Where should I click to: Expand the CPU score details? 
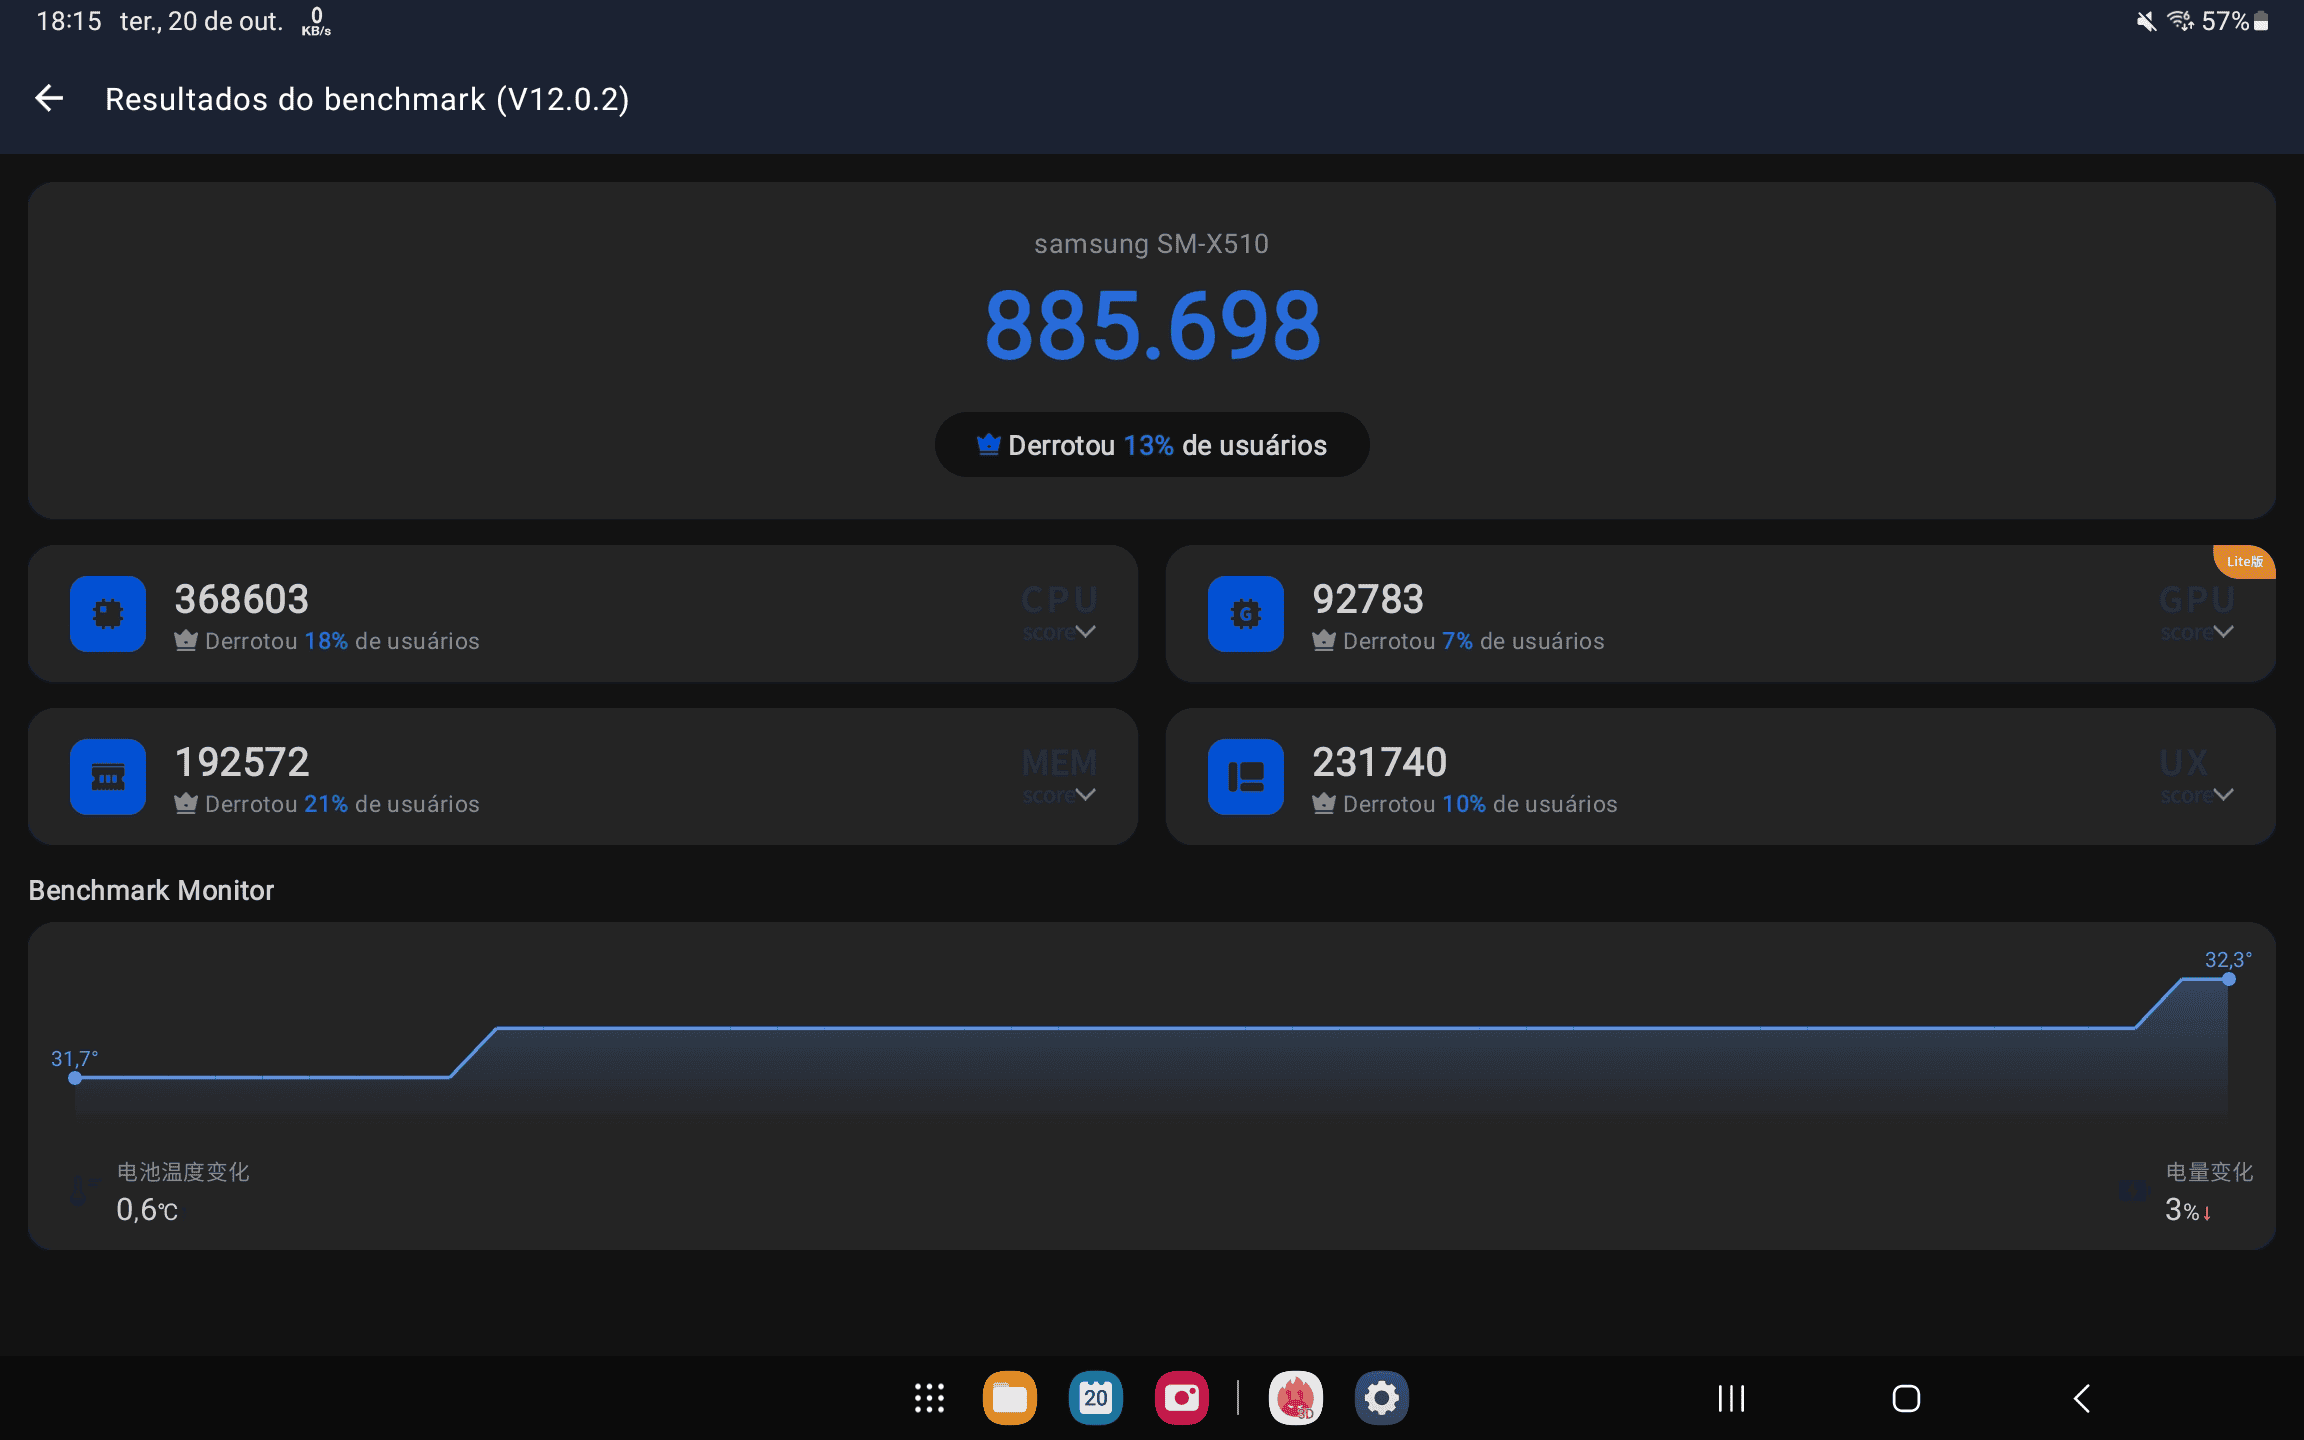(1085, 631)
